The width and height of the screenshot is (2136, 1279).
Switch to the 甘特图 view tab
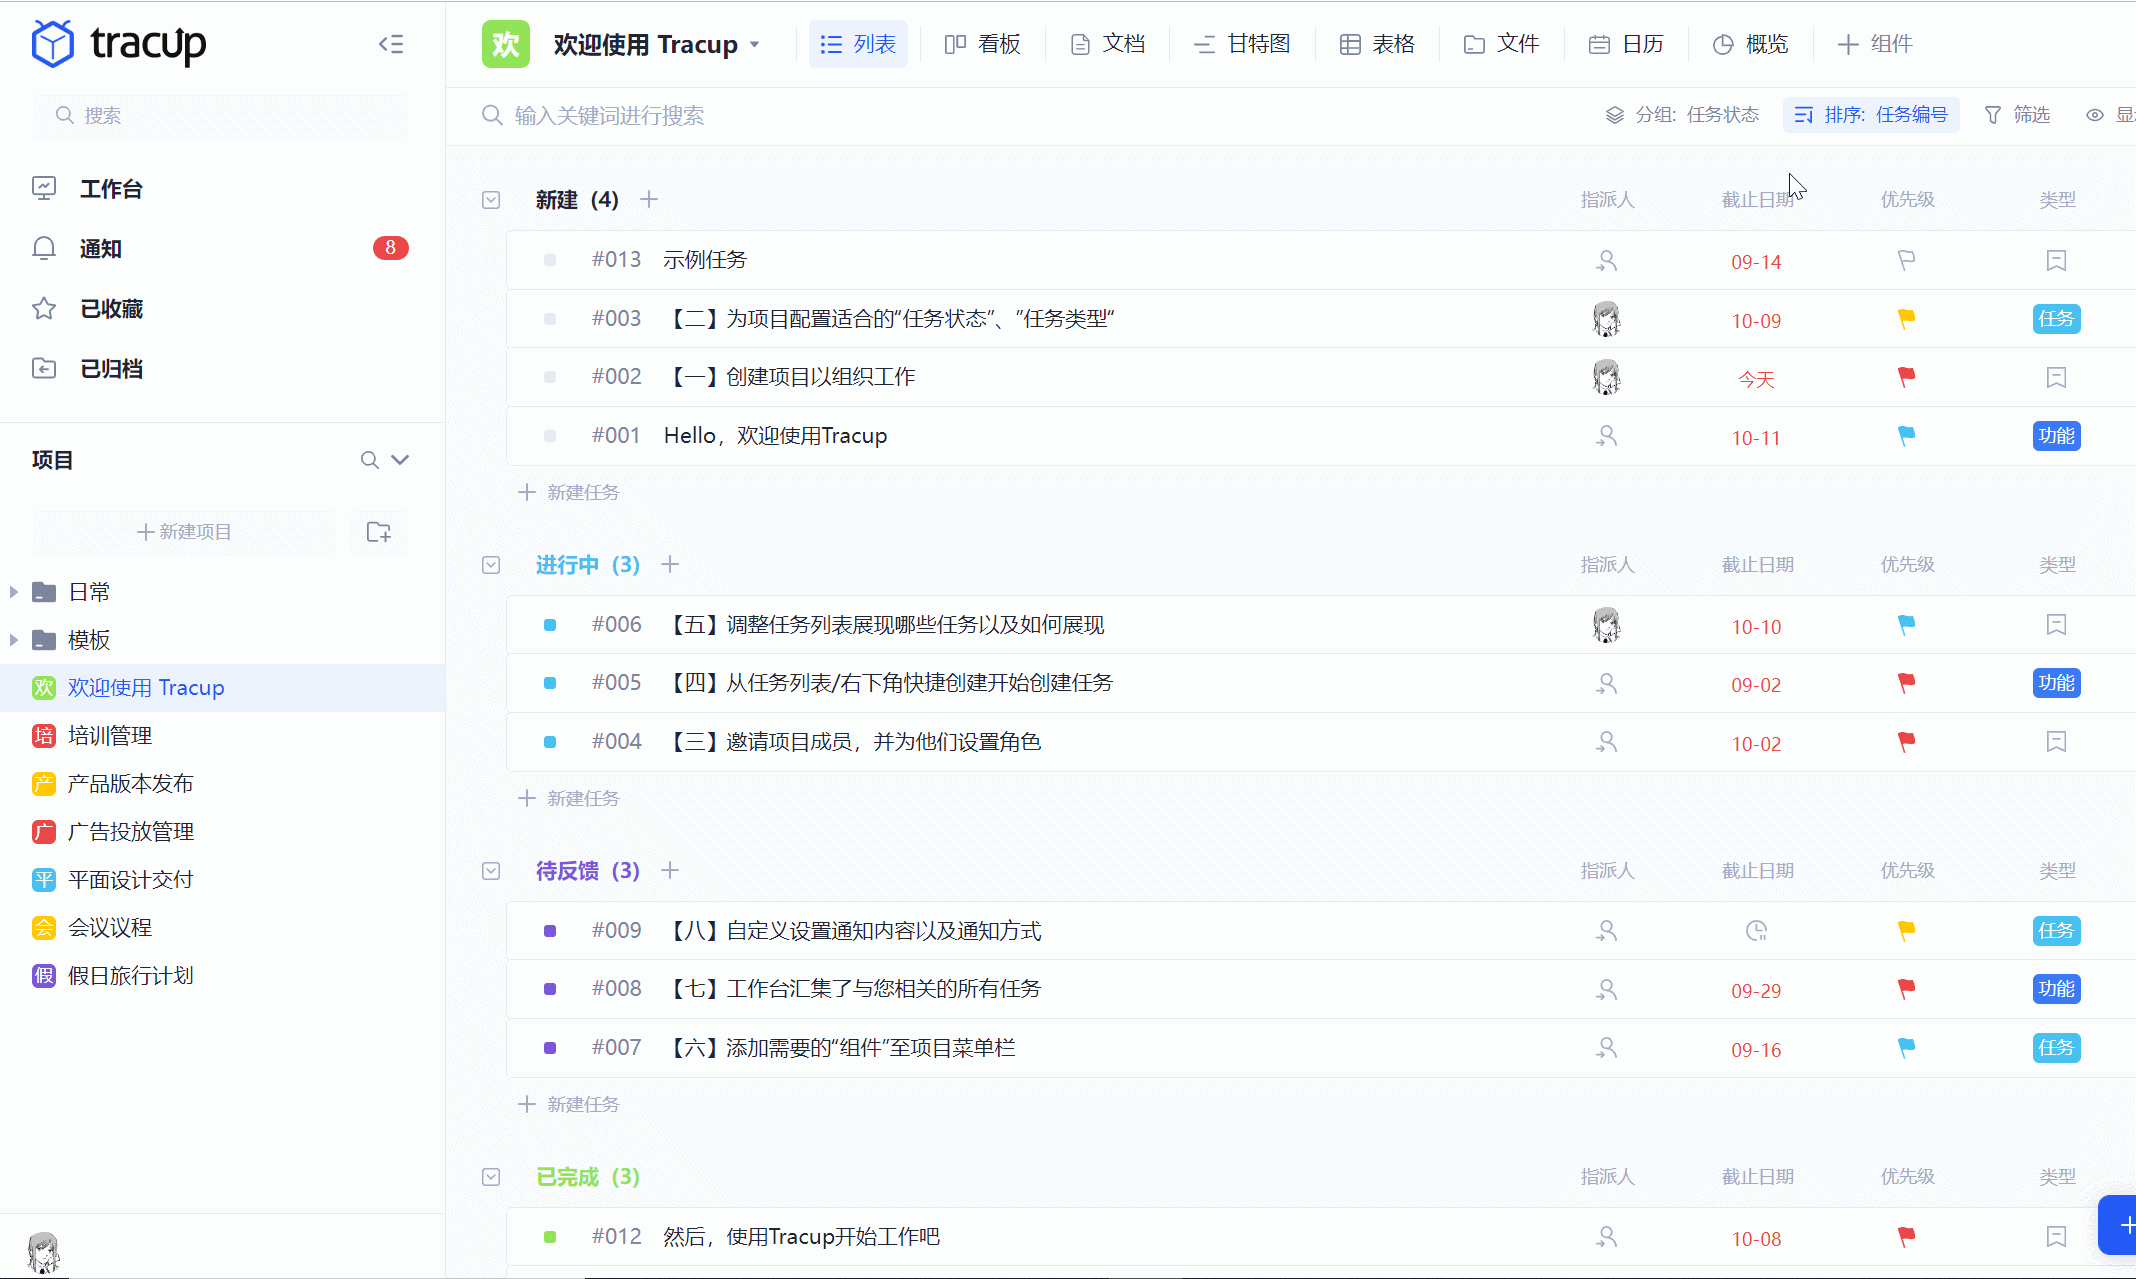point(1242,44)
